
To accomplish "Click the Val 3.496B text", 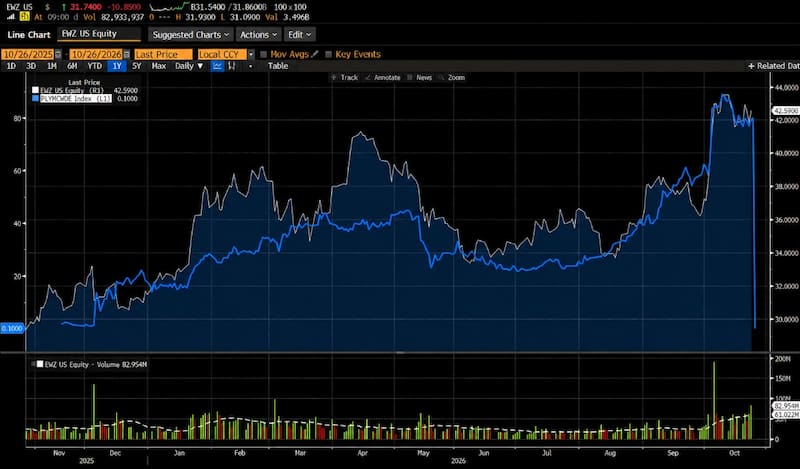I will pyautogui.click(x=286, y=17).
